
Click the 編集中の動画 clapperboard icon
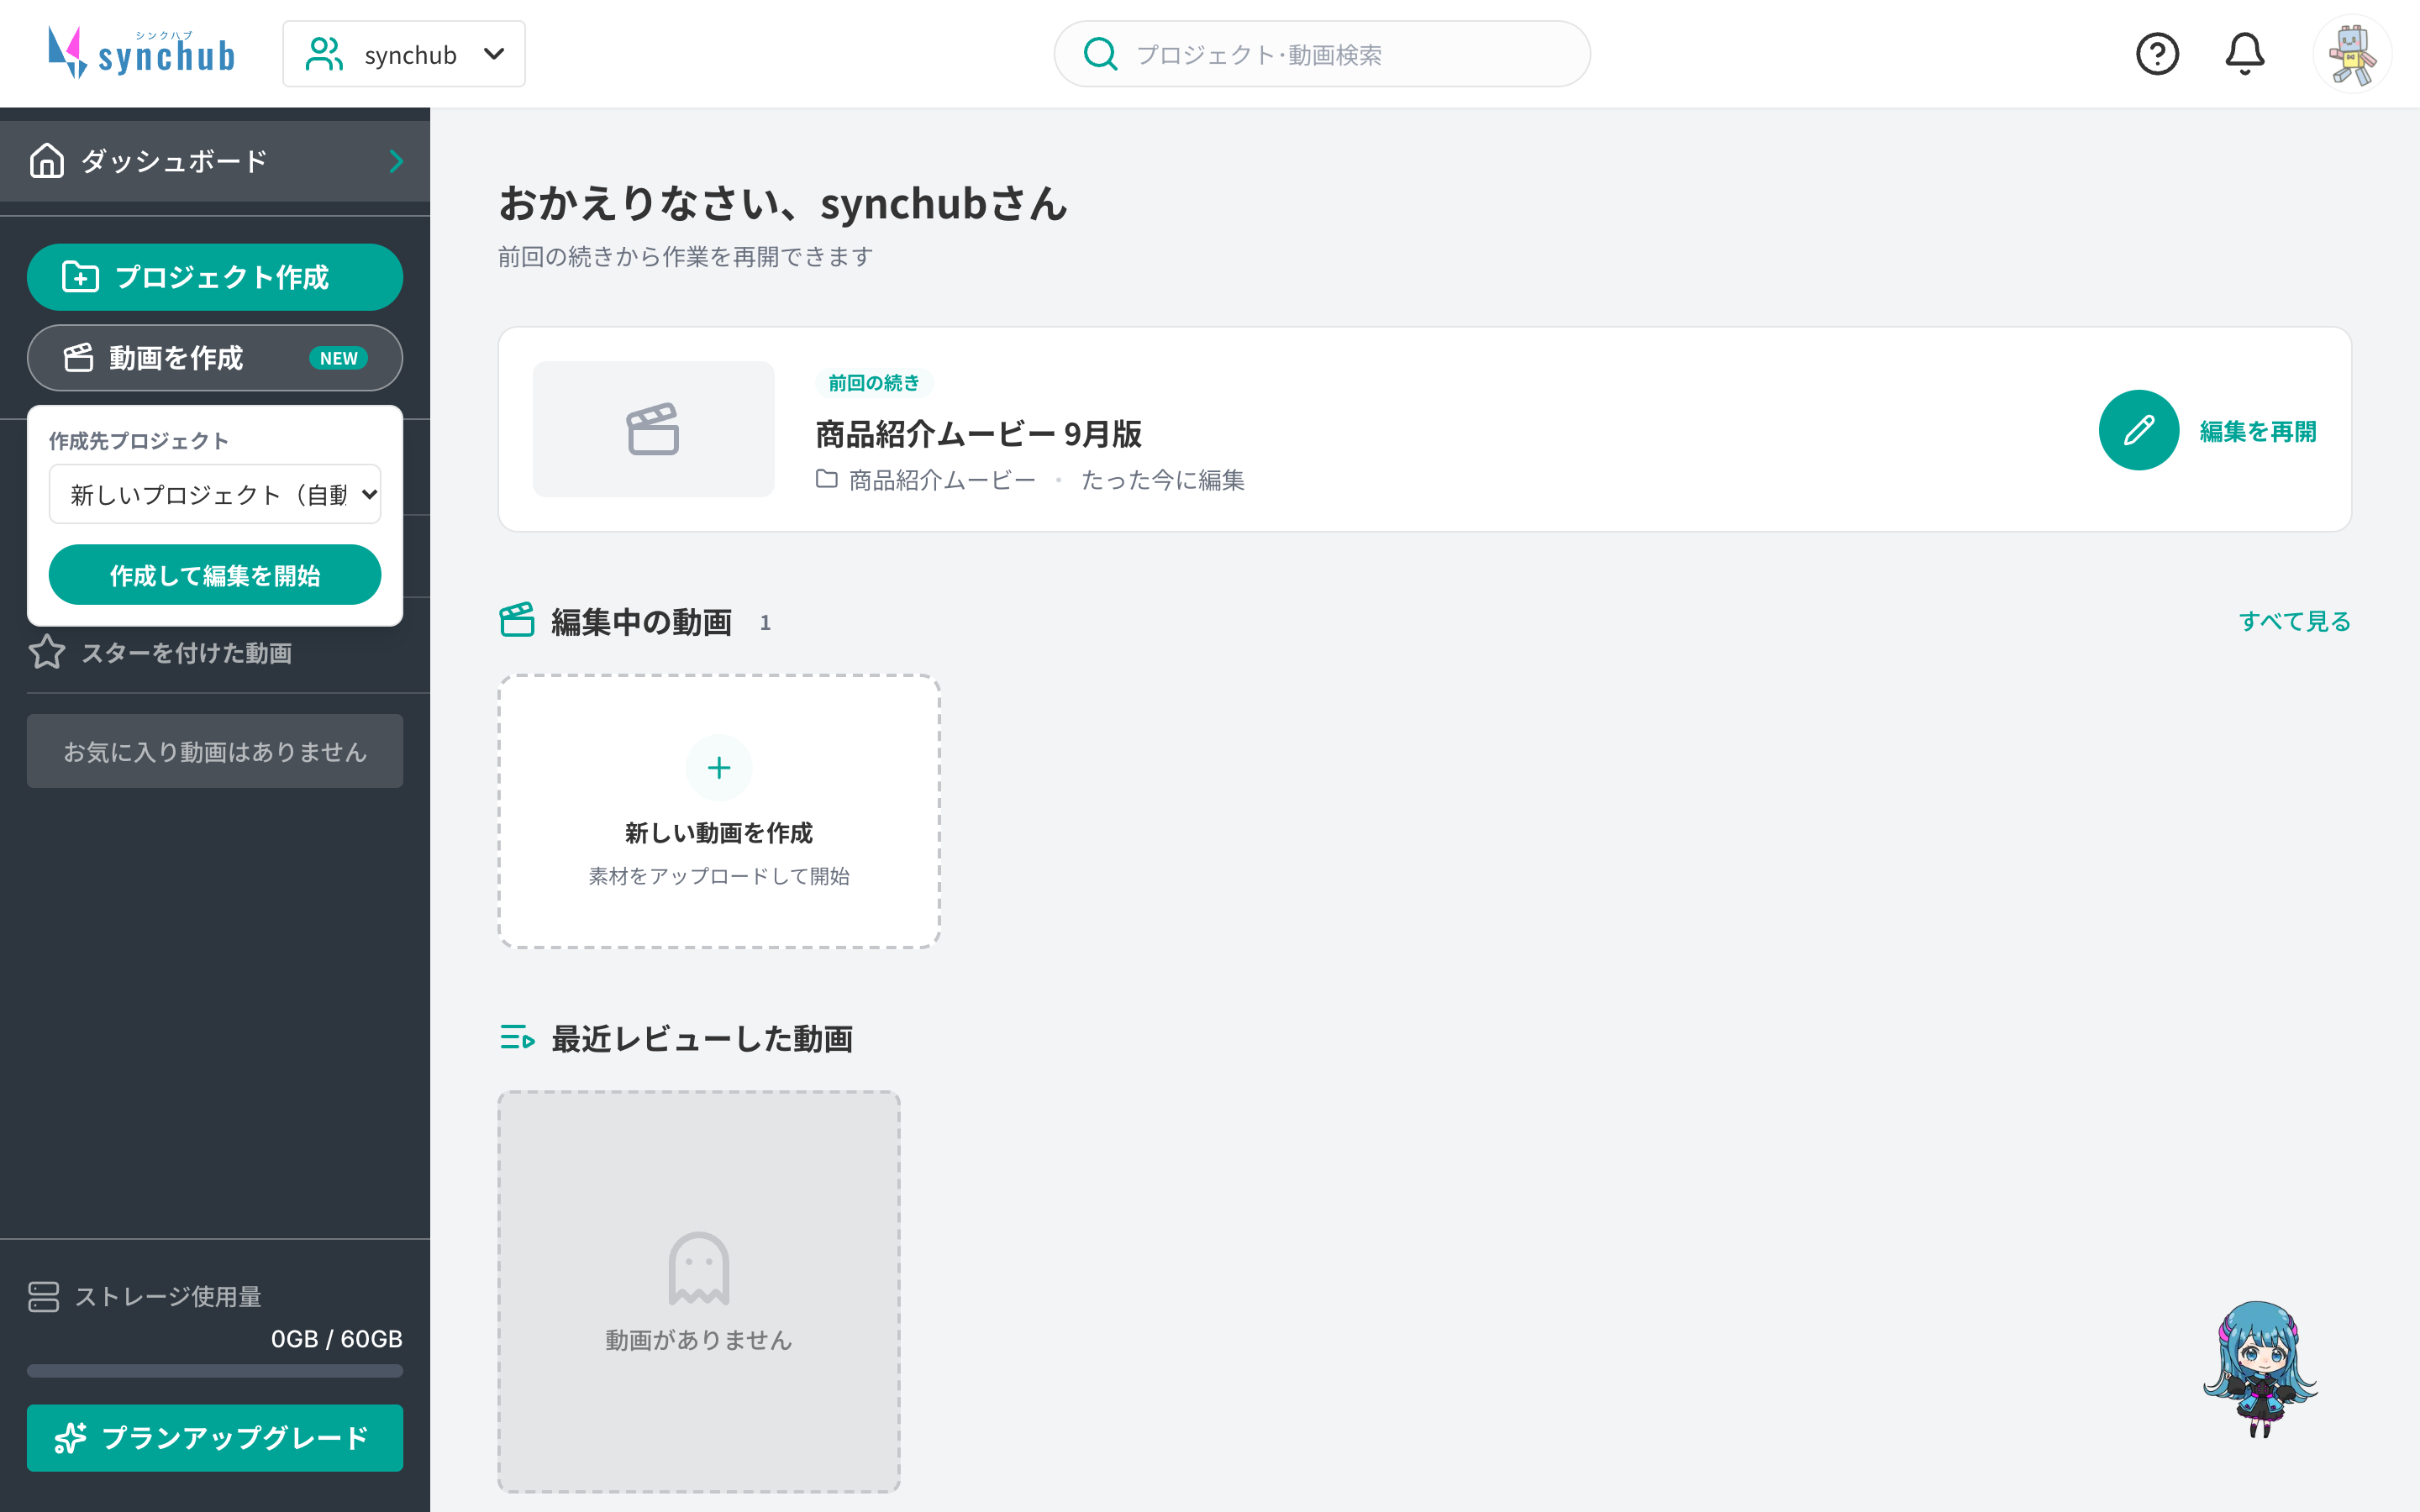pyautogui.click(x=517, y=620)
